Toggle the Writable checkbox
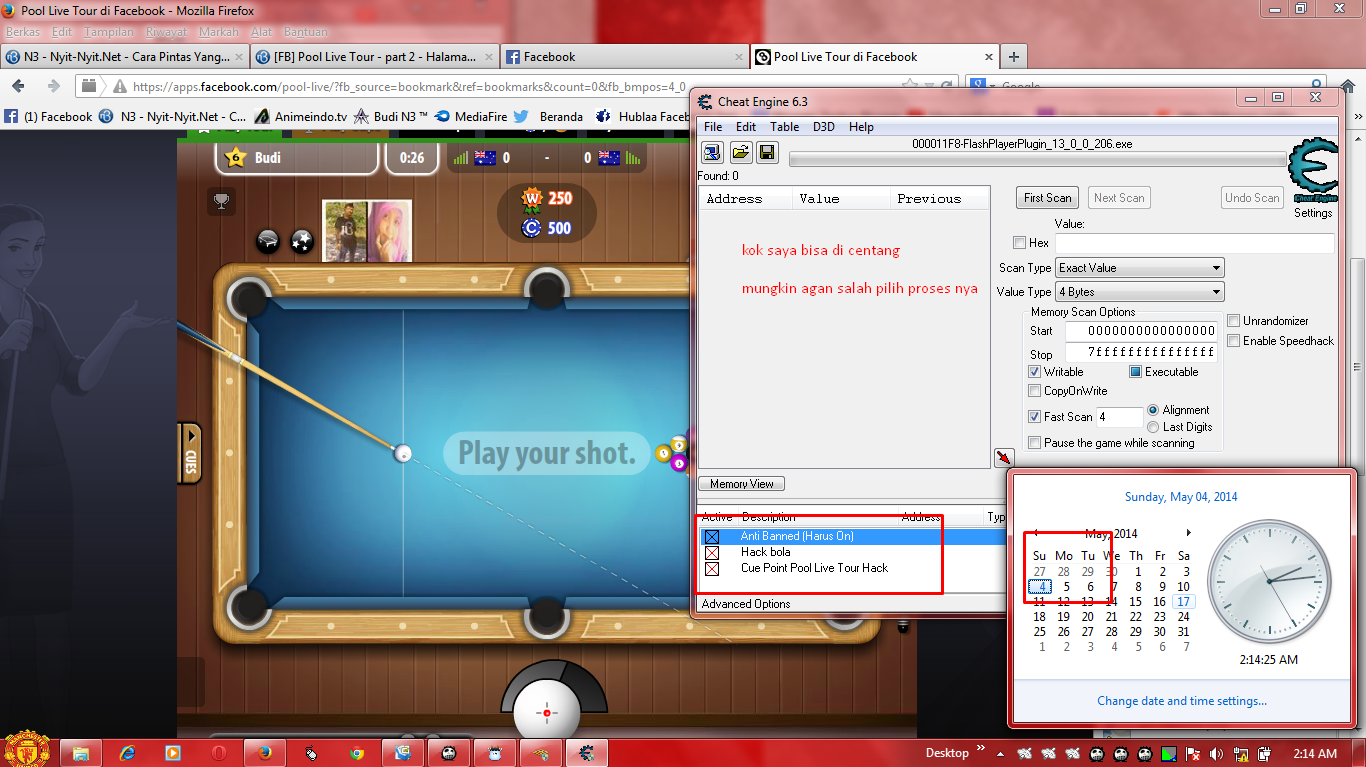Screen dimensions: 1366x767 (1035, 372)
